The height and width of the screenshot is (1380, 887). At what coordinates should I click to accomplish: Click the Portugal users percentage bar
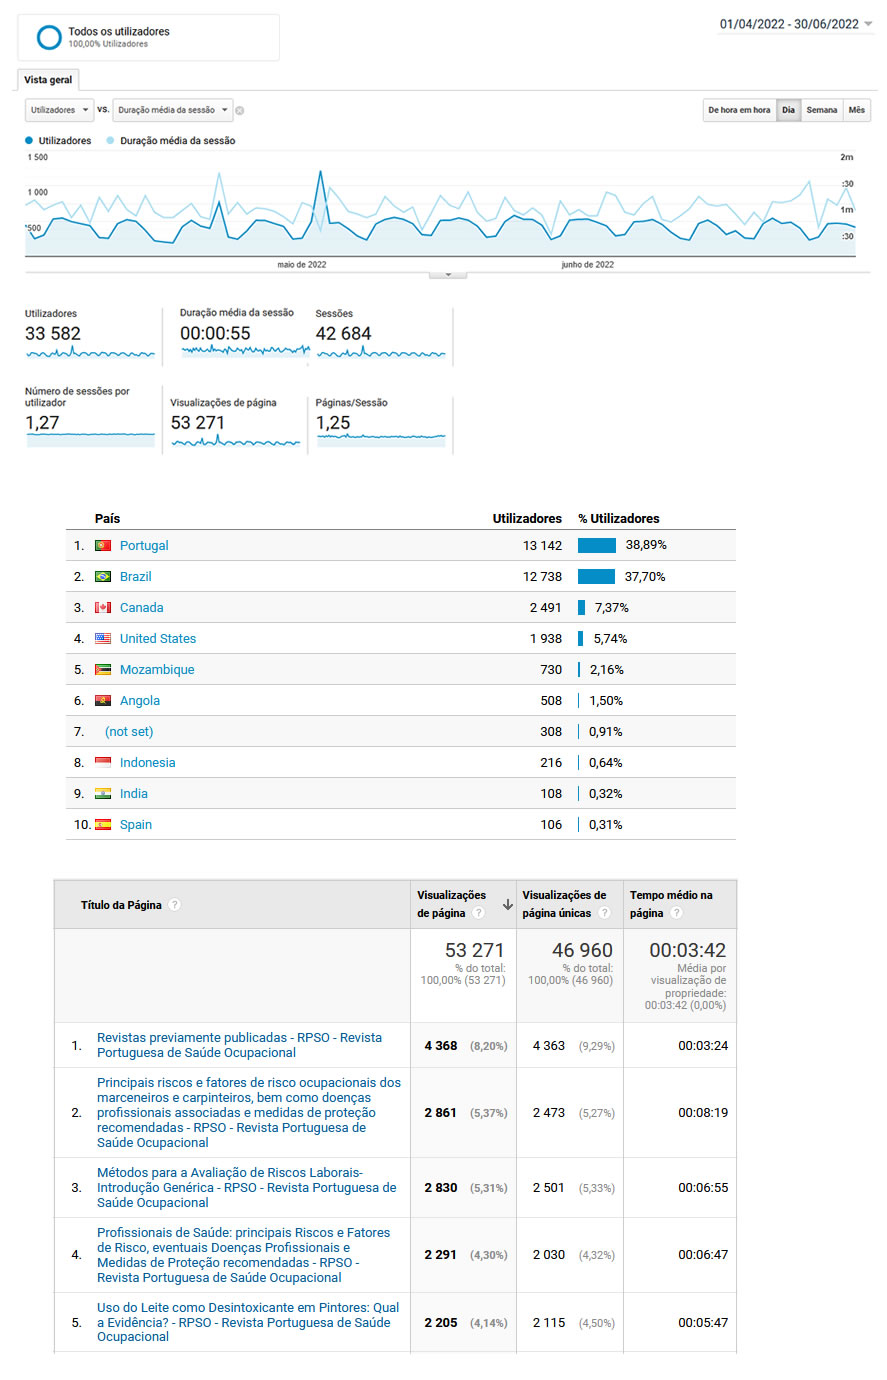(596, 546)
